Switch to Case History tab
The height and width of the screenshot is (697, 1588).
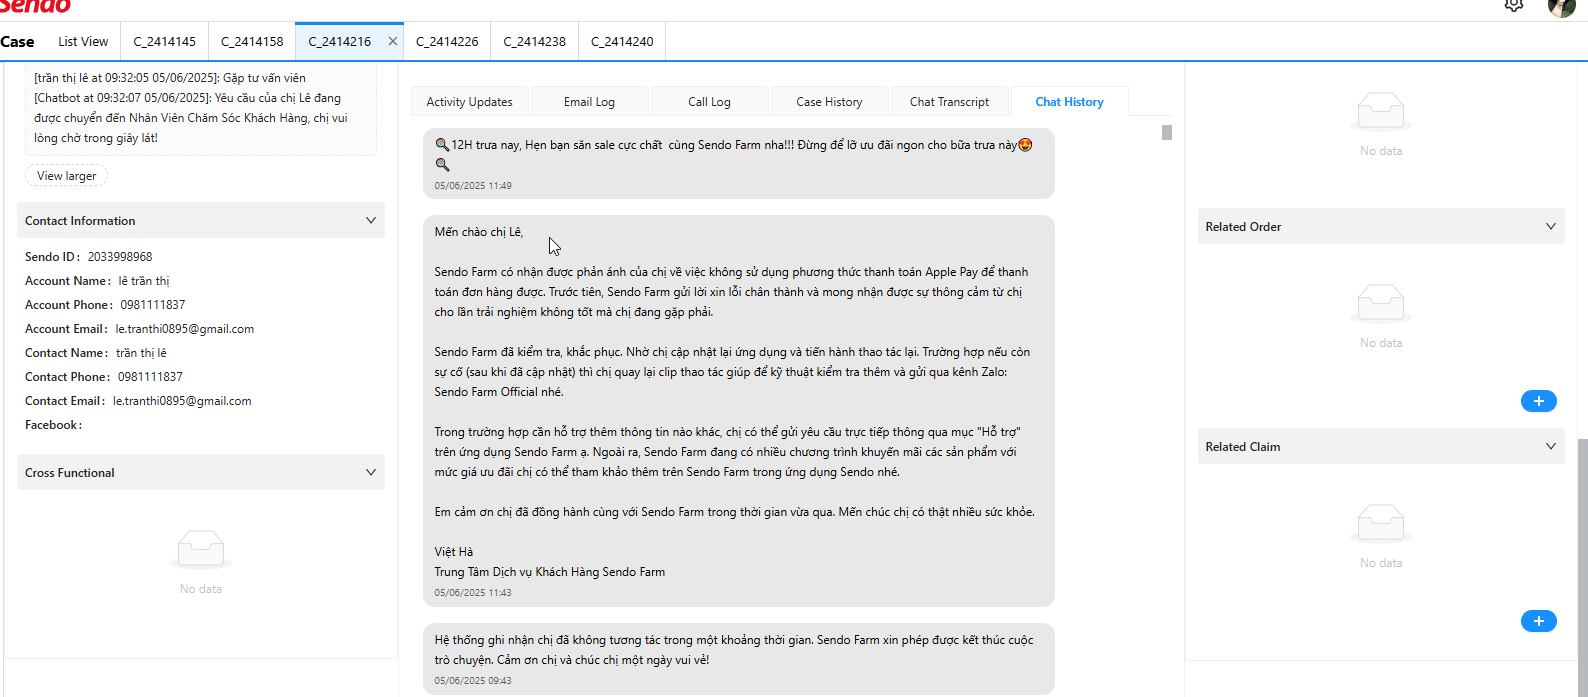tap(829, 102)
